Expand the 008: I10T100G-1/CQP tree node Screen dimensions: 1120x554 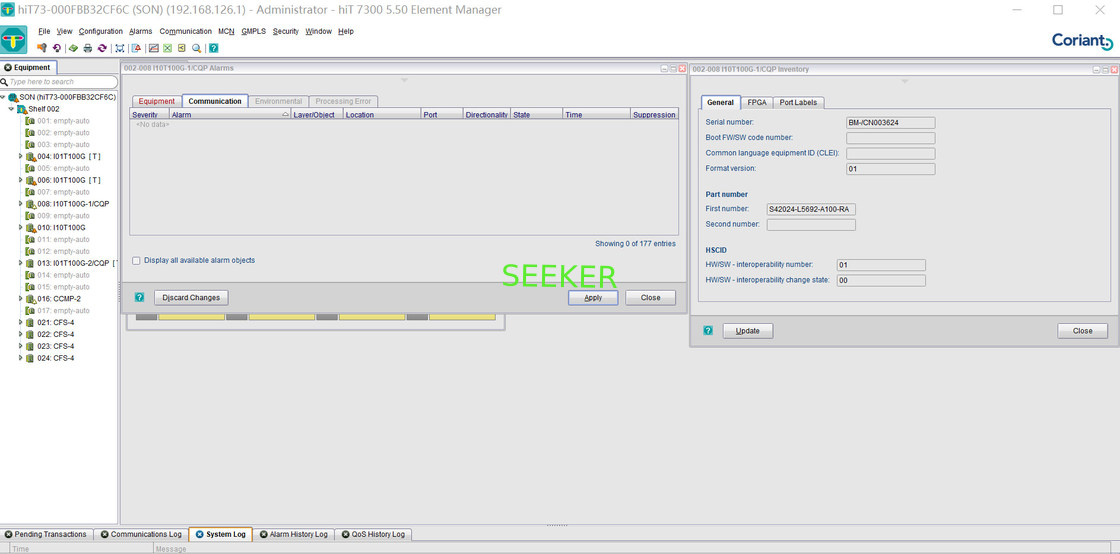[20, 204]
